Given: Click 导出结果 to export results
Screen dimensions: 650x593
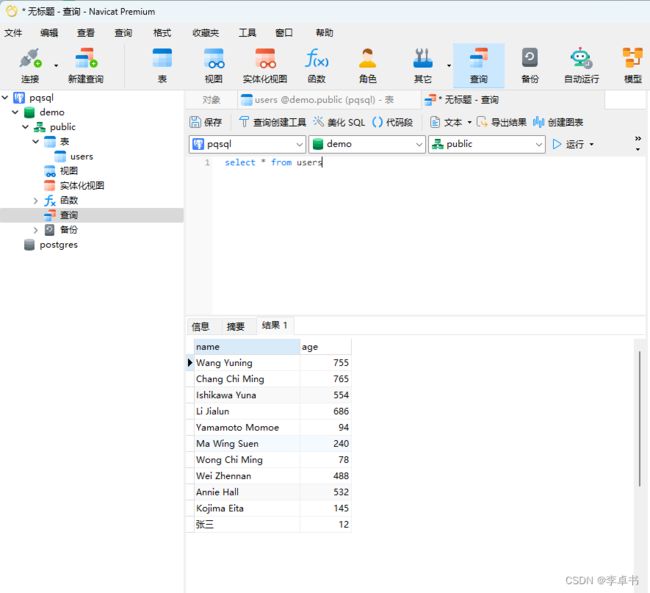Looking at the screenshot, I should [x=502, y=122].
